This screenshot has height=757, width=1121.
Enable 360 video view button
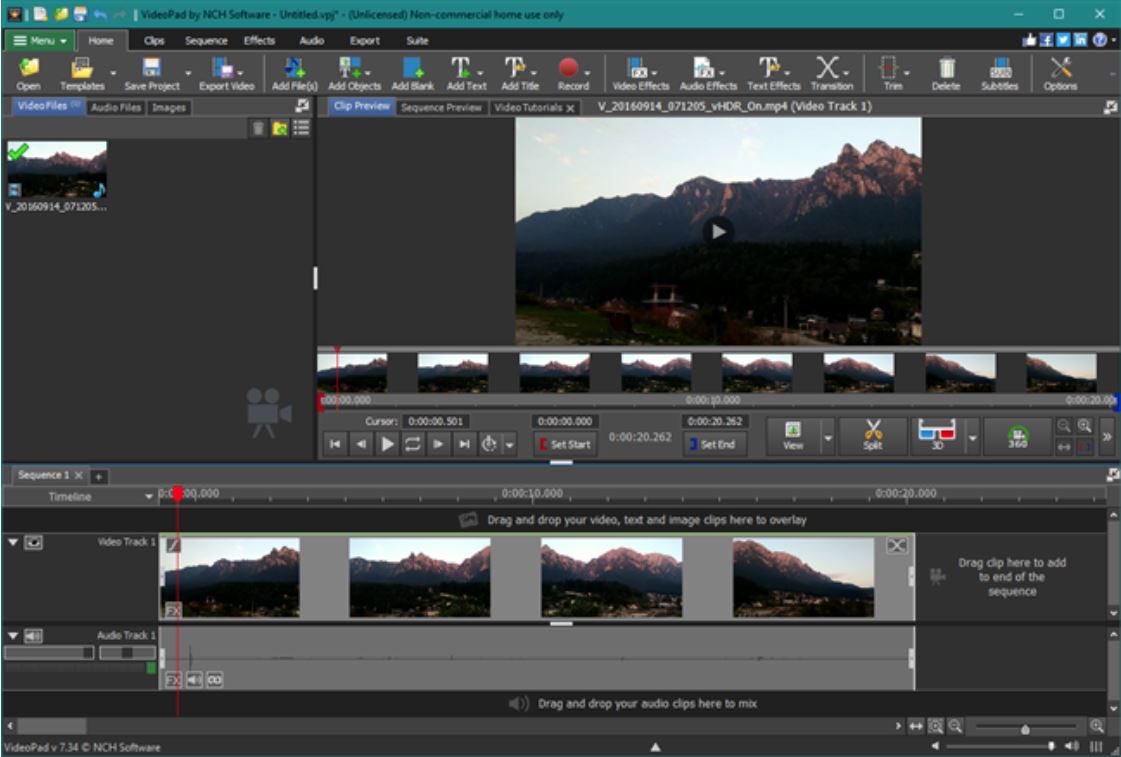point(1017,435)
